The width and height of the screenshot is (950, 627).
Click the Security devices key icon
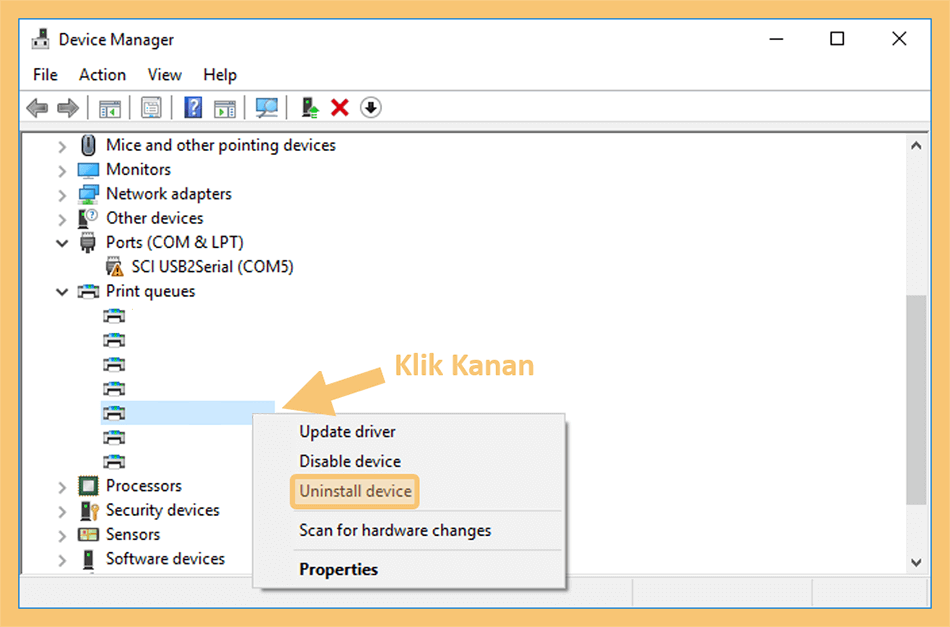(89, 510)
